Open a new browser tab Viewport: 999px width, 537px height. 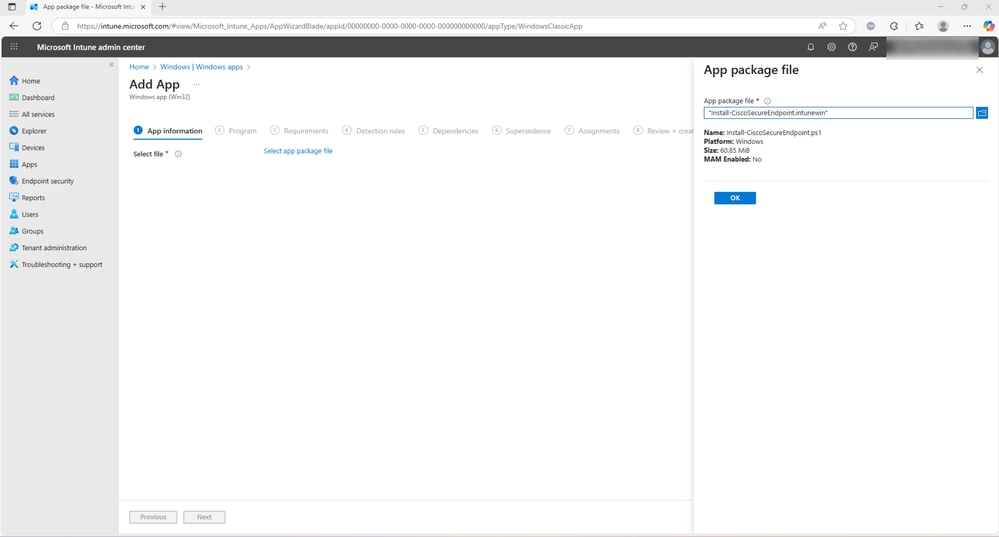pyautogui.click(x=162, y=7)
